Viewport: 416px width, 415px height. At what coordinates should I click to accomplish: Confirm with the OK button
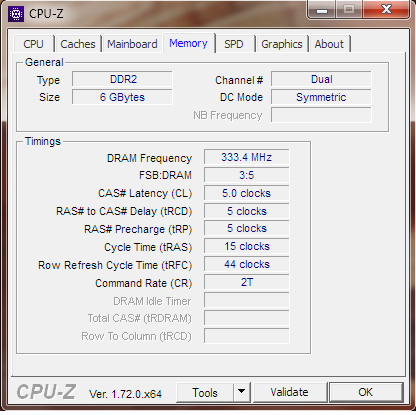pyautogui.click(x=366, y=392)
